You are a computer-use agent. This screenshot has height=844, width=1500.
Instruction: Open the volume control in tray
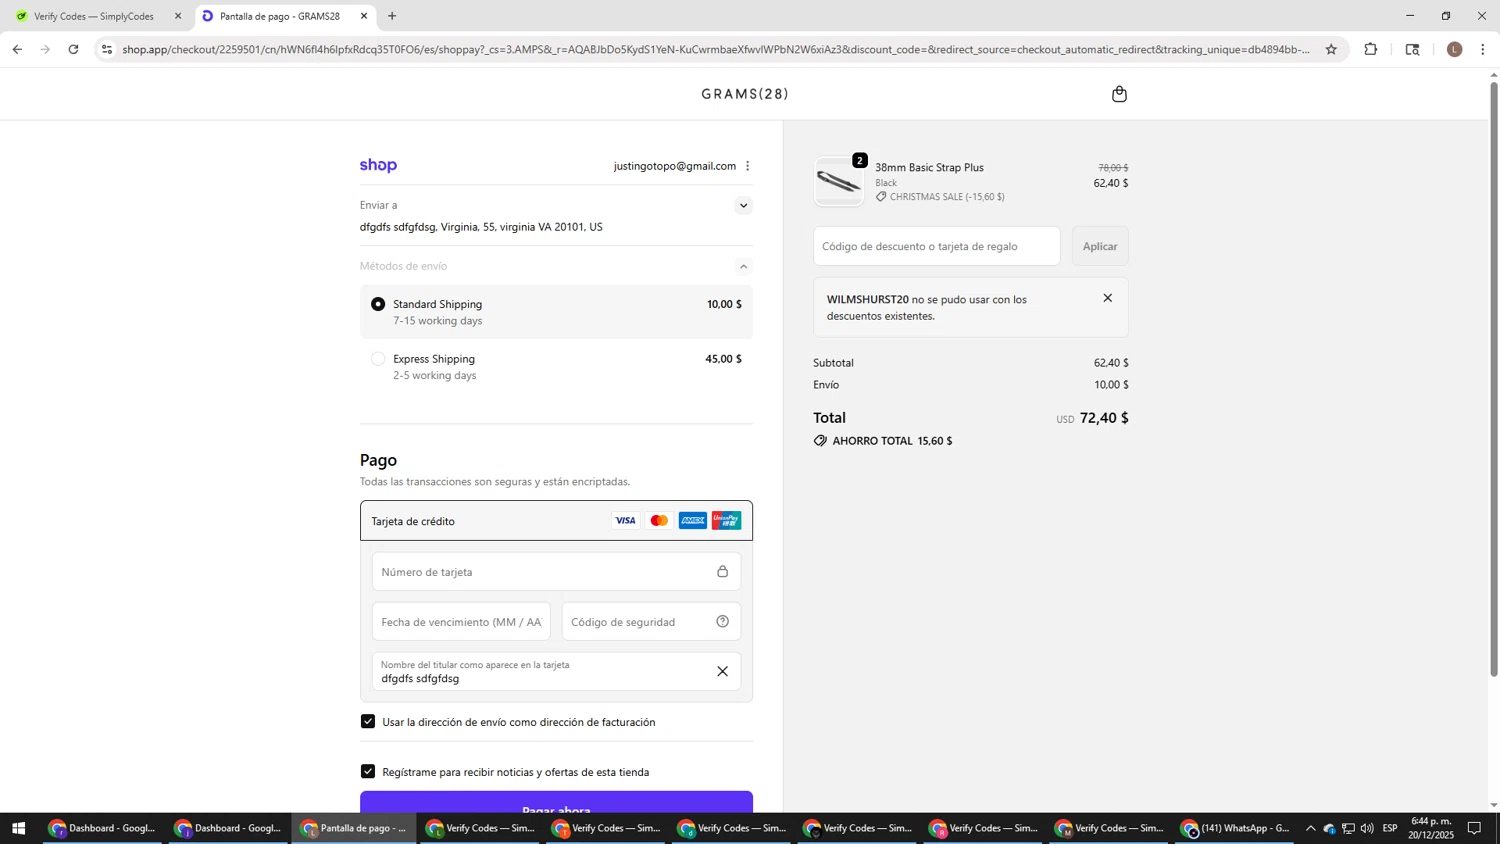[x=1367, y=828]
